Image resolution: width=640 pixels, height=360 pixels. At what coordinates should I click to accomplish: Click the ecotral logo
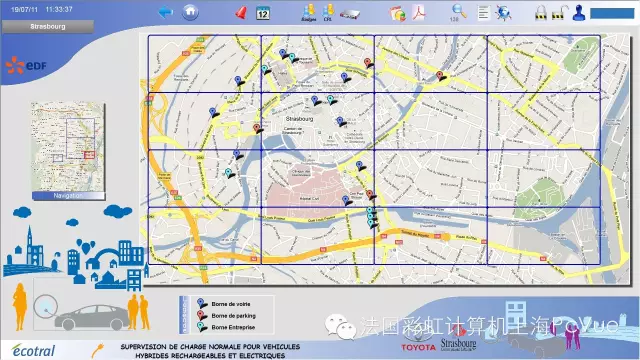click(x=33, y=350)
